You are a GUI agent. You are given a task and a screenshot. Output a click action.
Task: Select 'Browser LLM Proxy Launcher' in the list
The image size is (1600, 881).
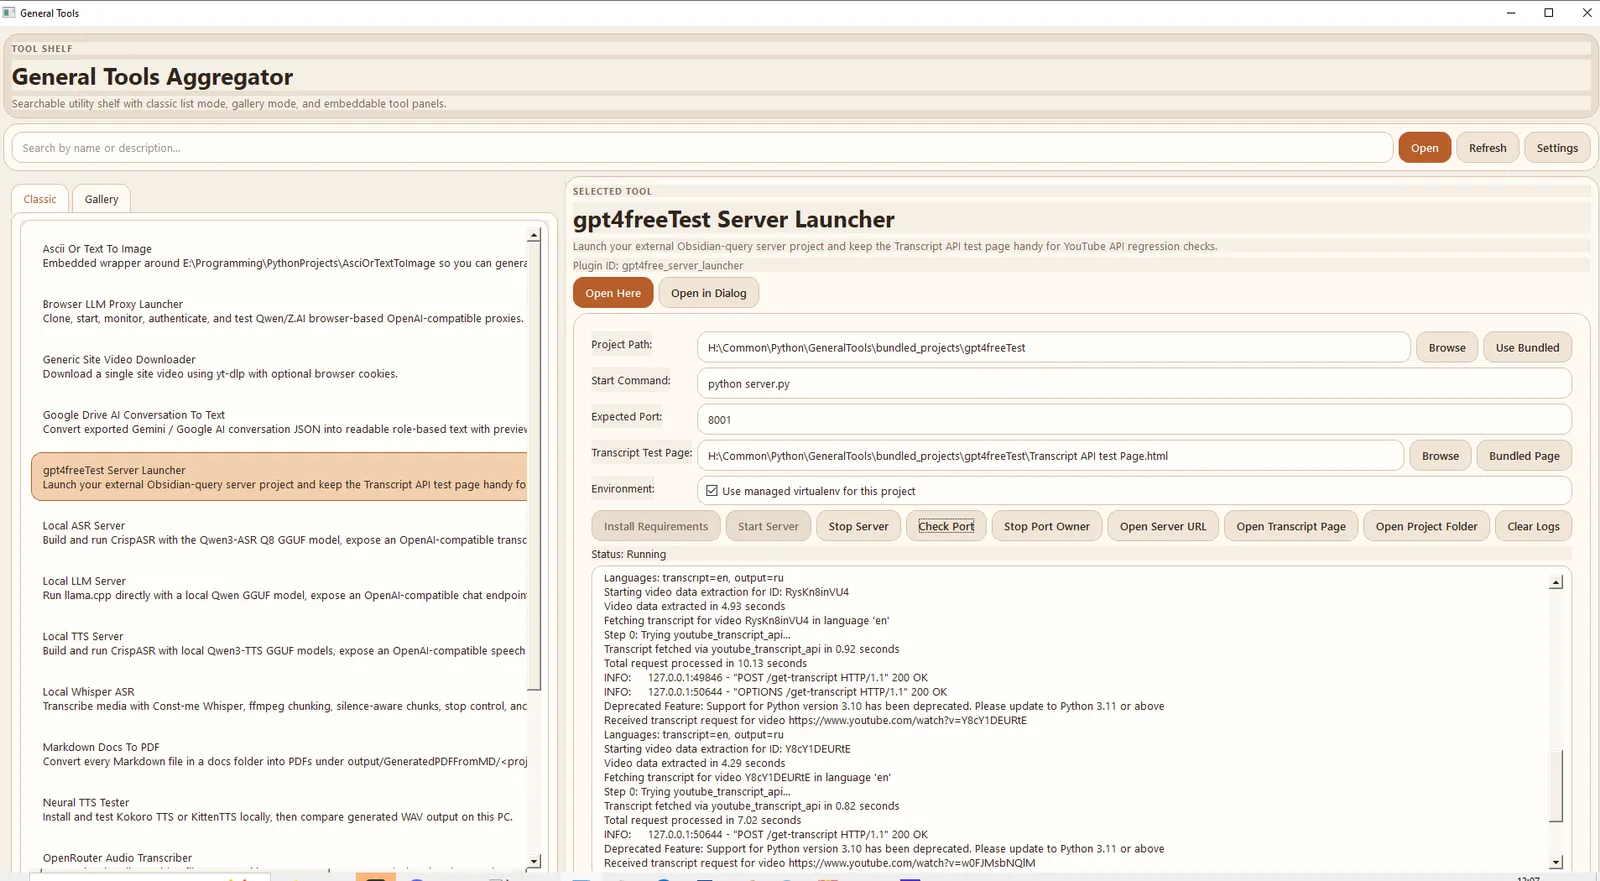[279, 311]
